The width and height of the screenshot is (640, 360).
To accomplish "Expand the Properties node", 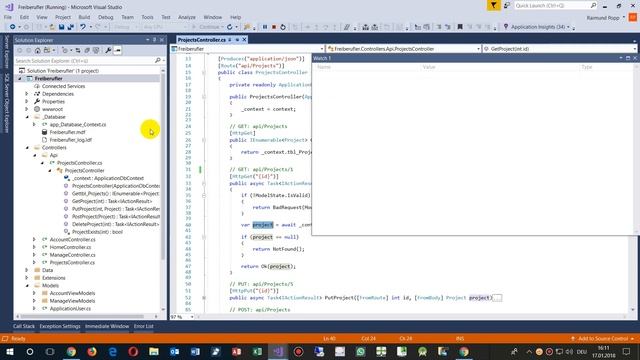I will [x=27, y=102].
